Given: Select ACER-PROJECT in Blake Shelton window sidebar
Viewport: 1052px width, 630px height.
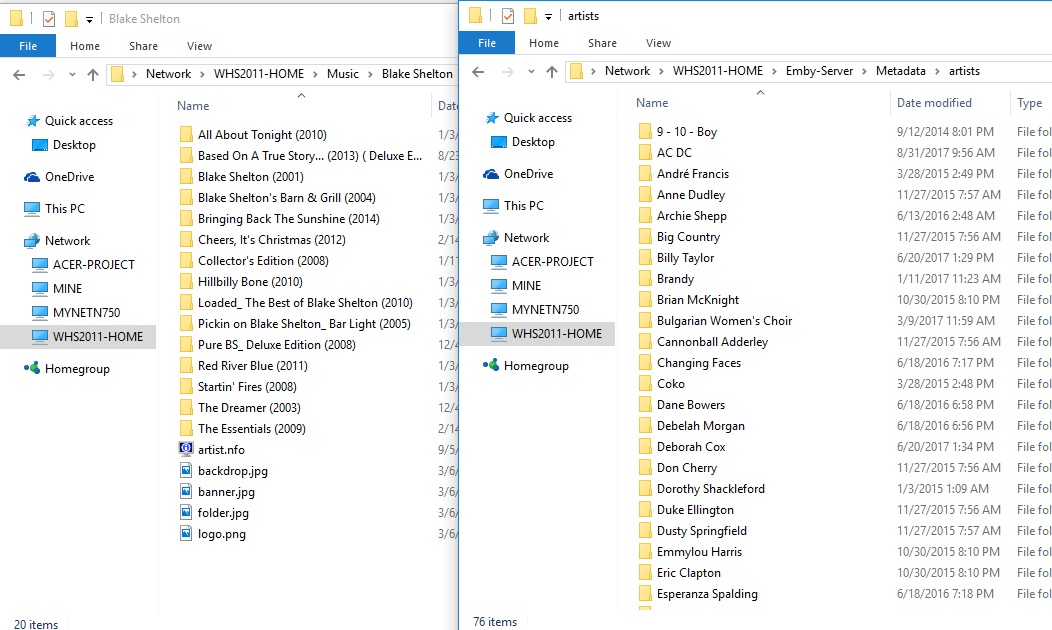Looking at the screenshot, I should tap(93, 265).
